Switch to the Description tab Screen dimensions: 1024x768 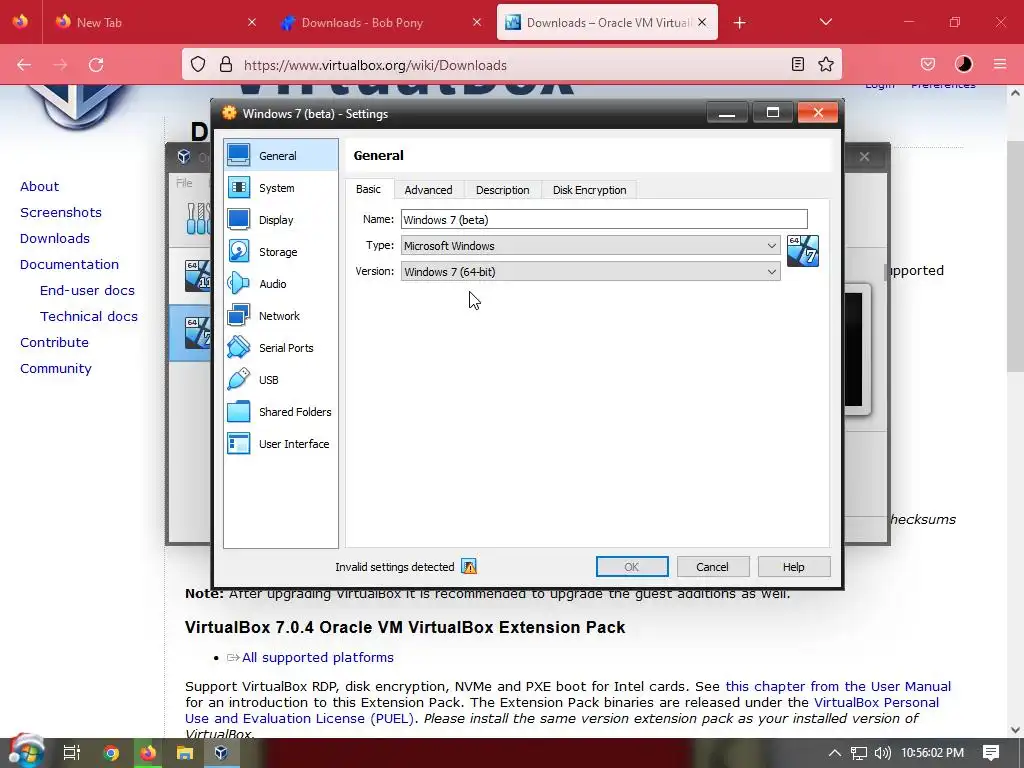pos(503,190)
